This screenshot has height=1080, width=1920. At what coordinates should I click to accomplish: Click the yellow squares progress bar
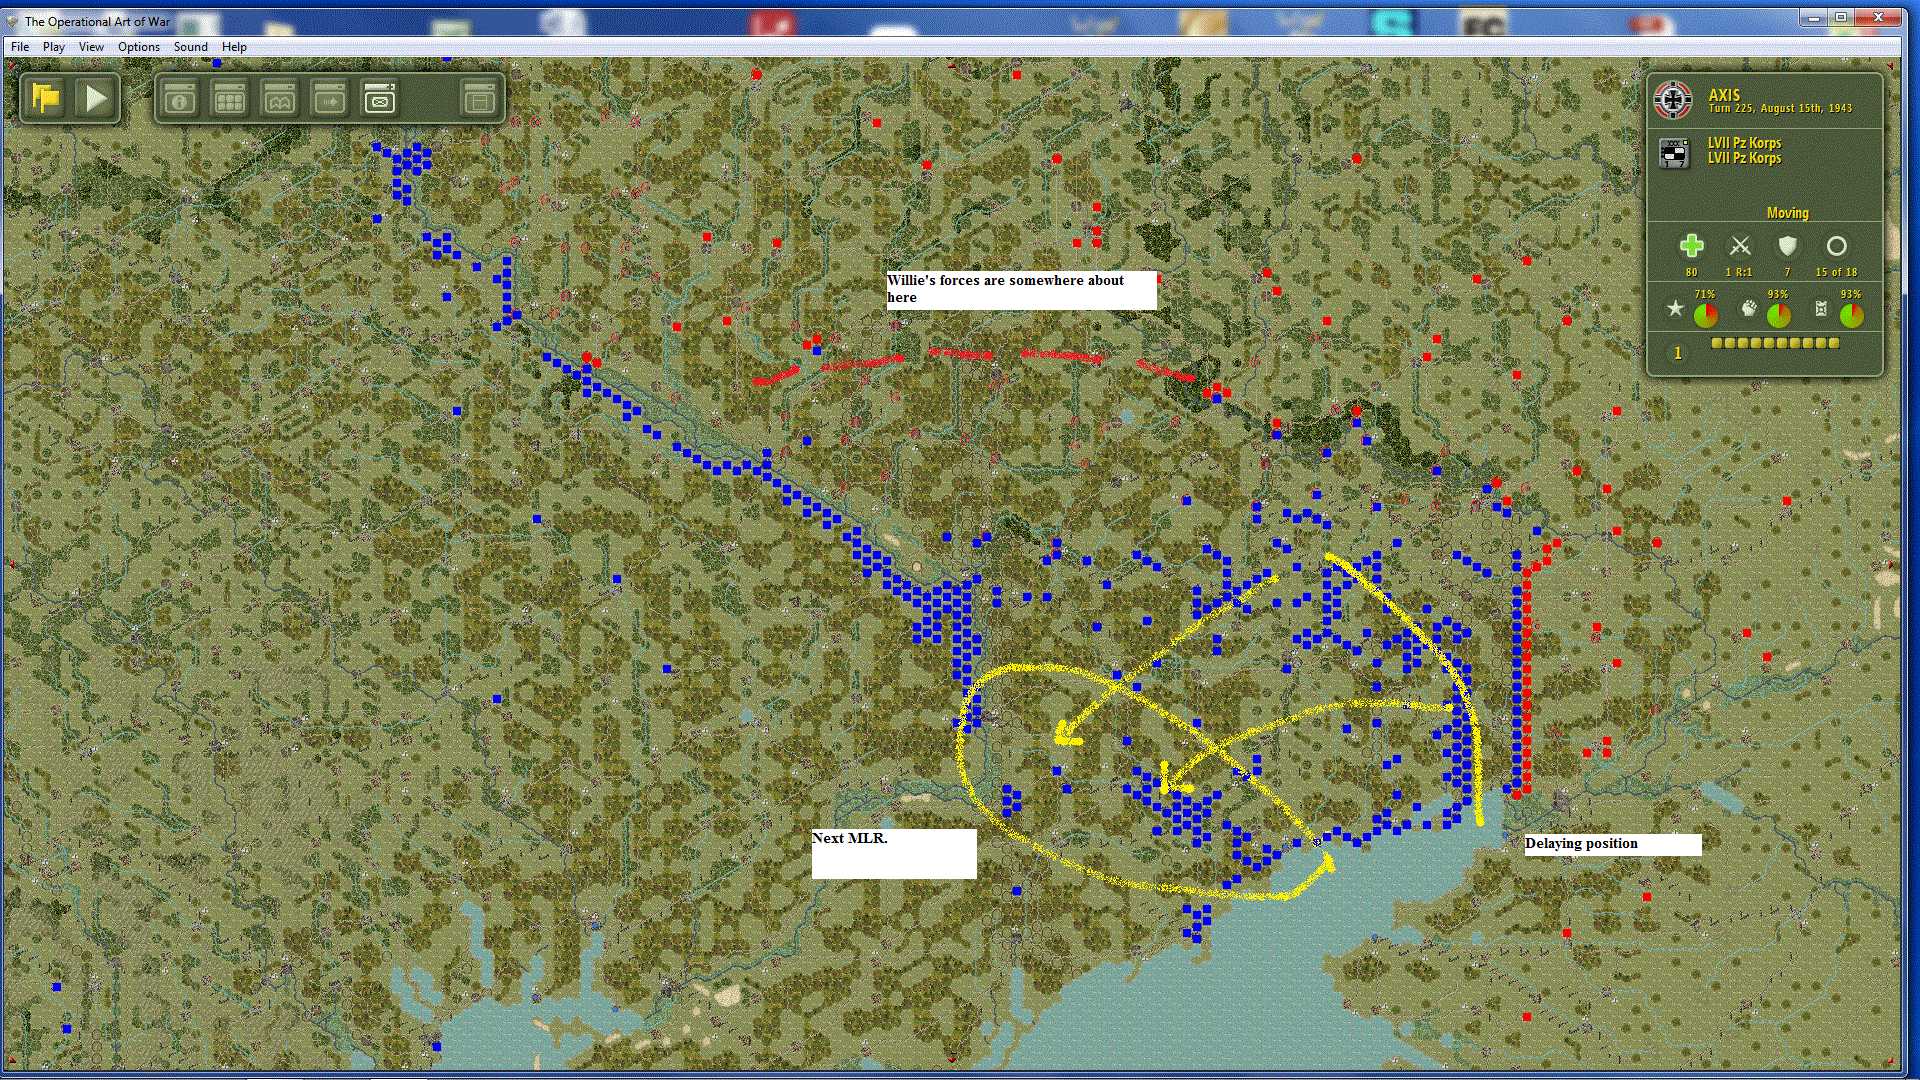pyautogui.click(x=1775, y=343)
